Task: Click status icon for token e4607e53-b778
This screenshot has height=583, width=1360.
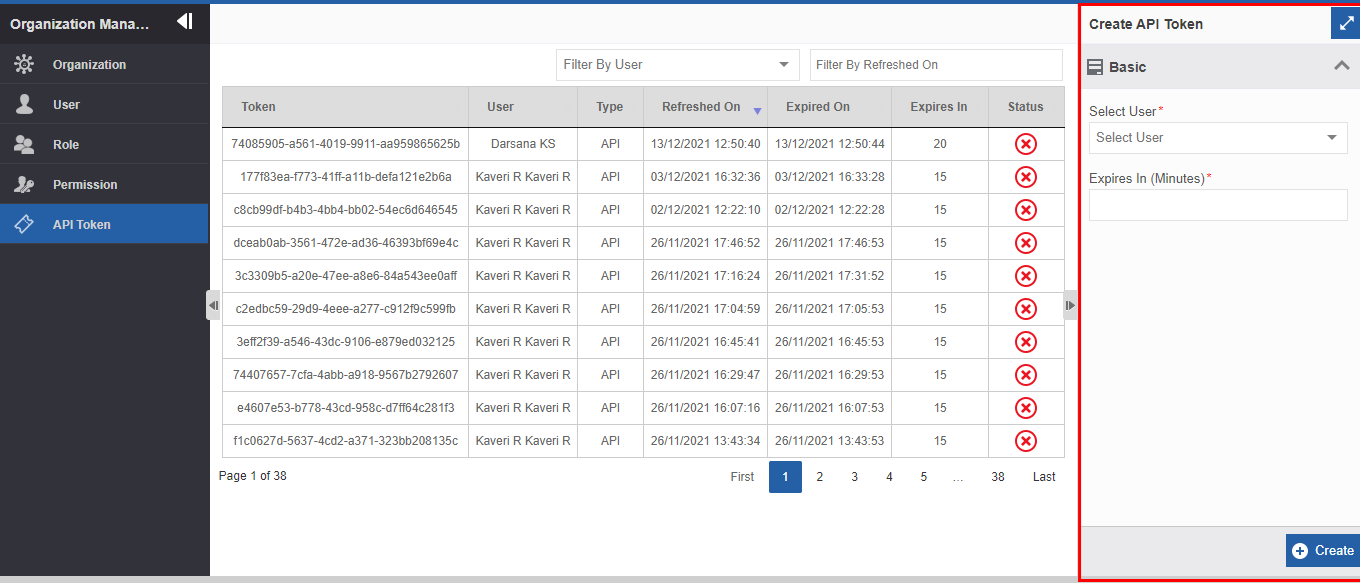Action: tap(1026, 408)
